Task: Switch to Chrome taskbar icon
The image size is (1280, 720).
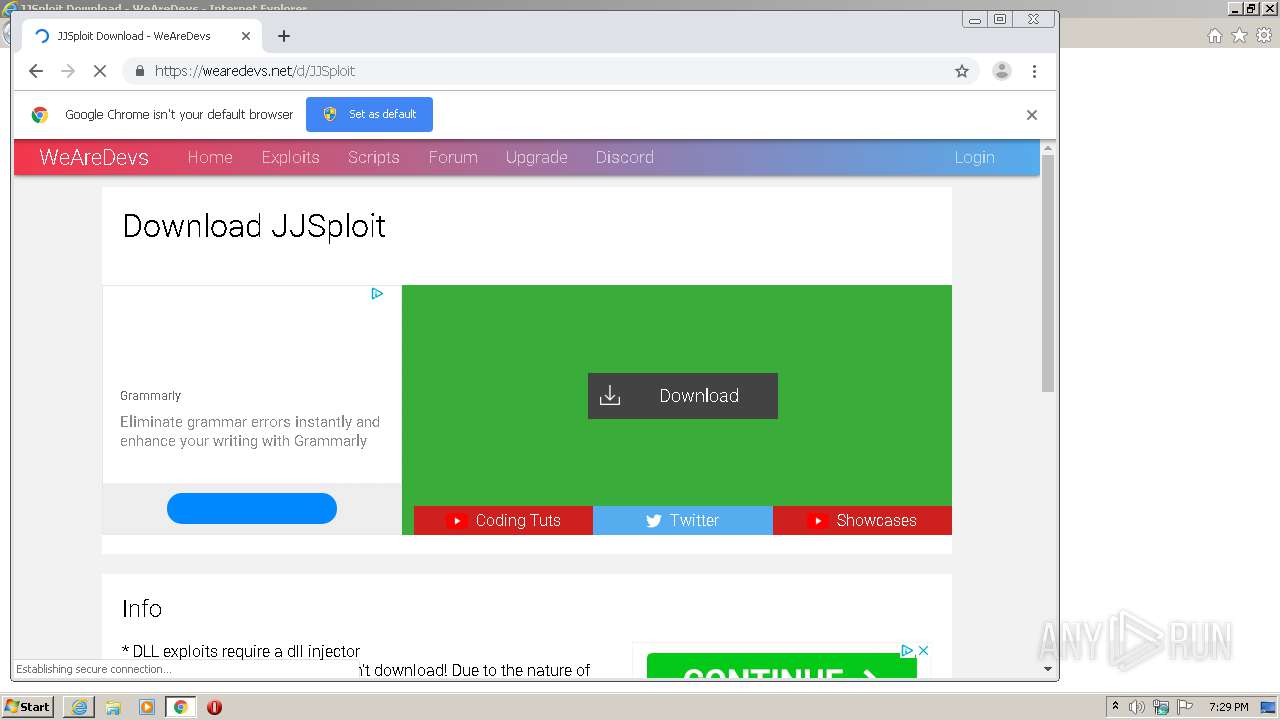Action: click(x=181, y=707)
